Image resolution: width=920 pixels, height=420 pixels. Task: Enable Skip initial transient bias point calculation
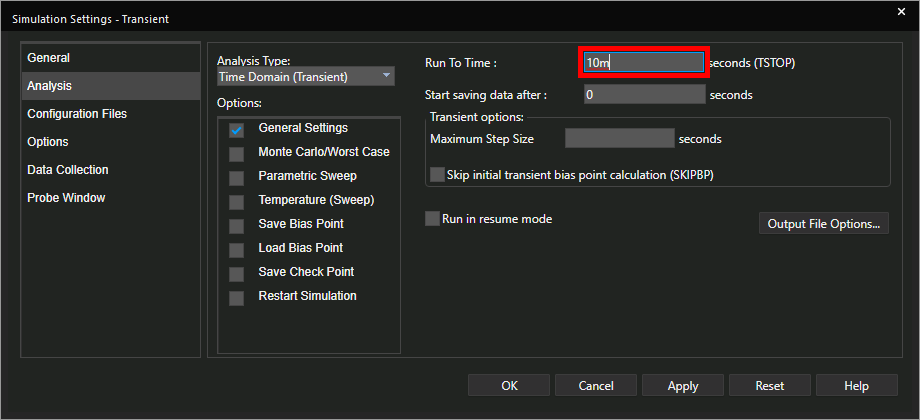point(438,175)
